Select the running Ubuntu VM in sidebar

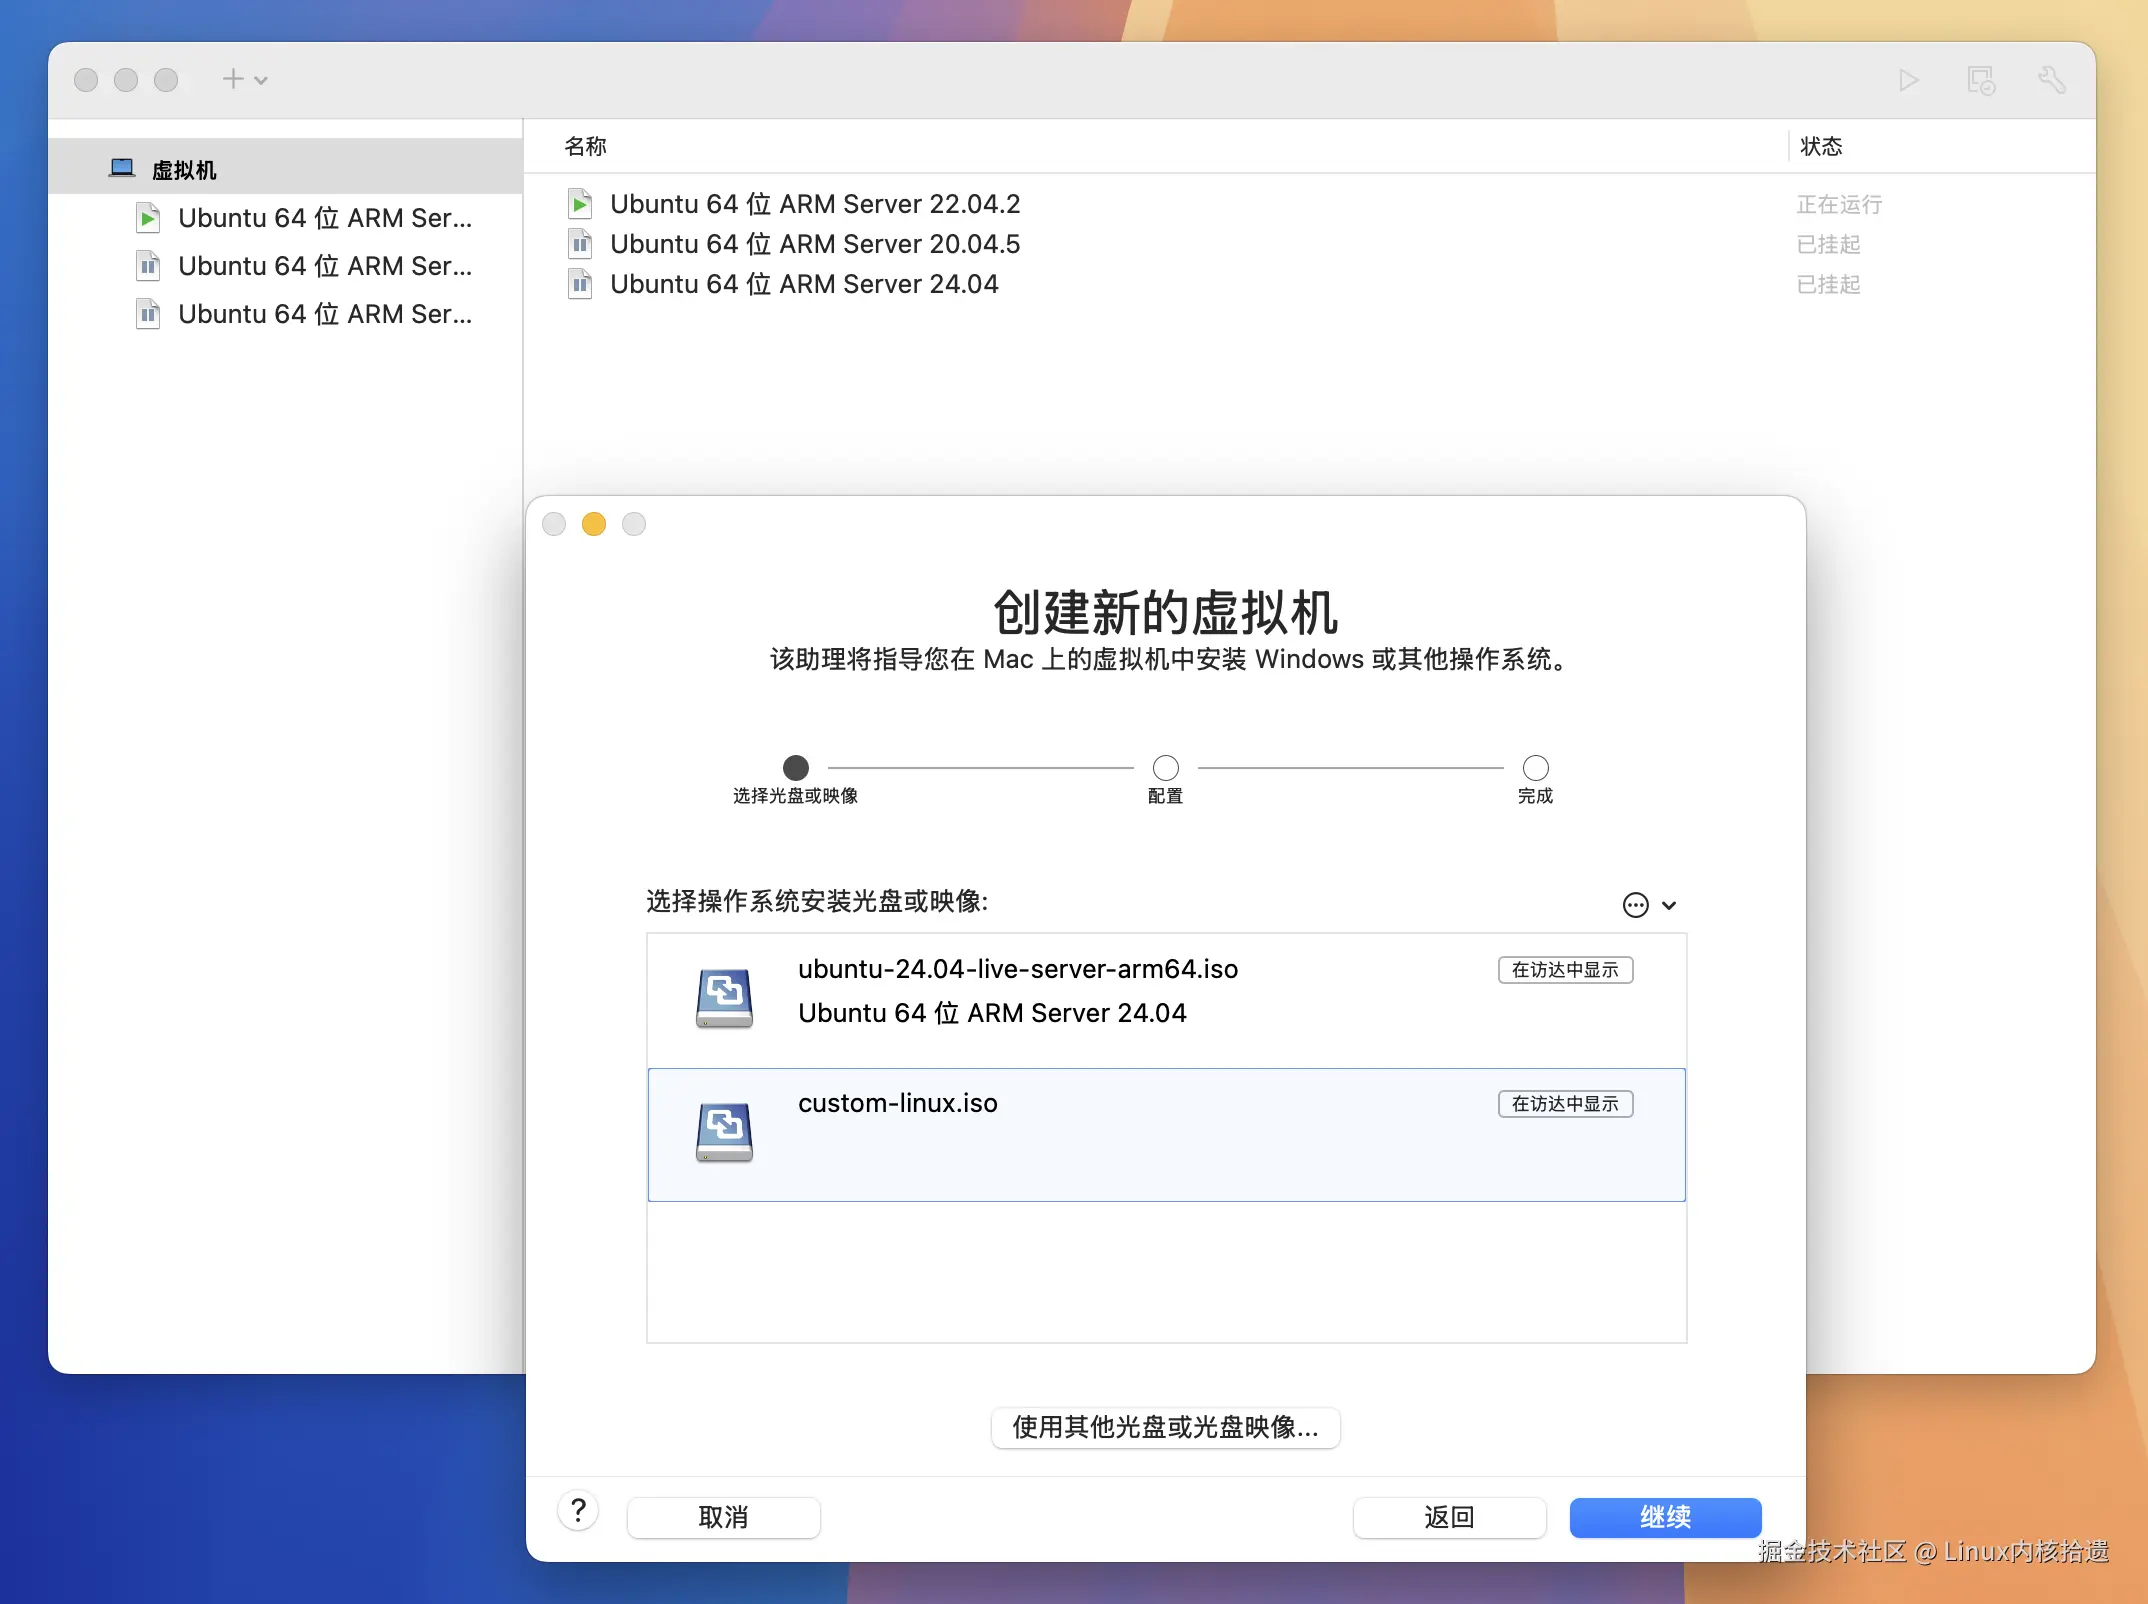pyautogui.click(x=324, y=218)
